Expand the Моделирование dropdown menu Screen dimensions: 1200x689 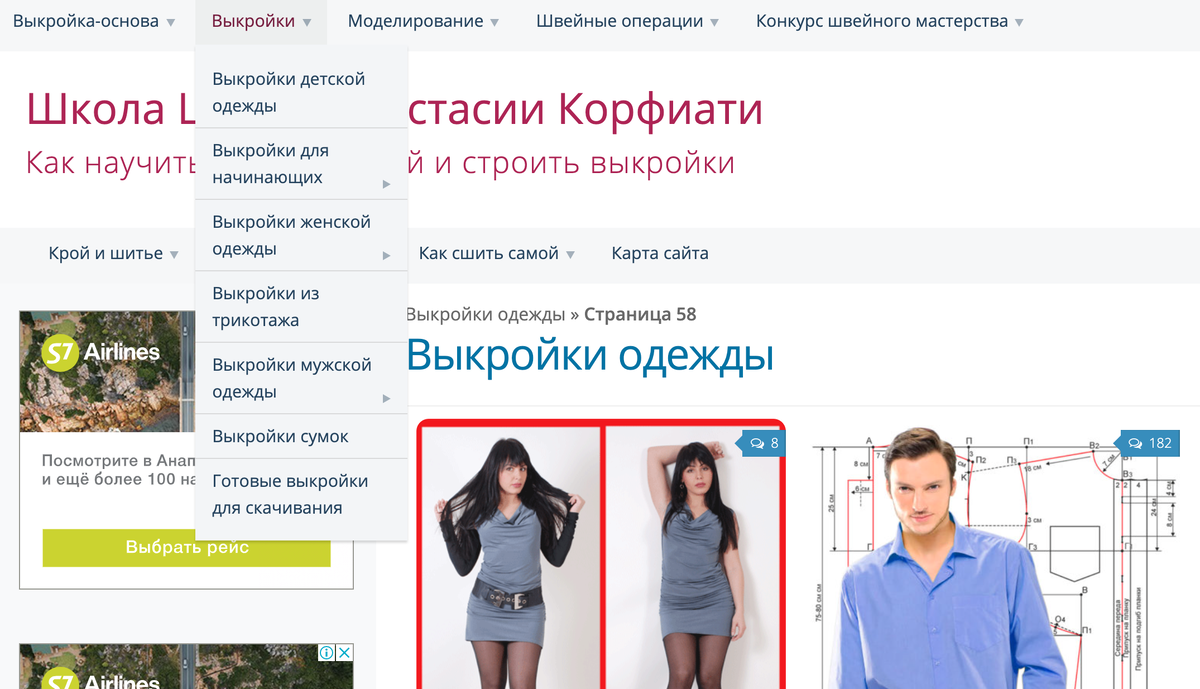point(414,21)
